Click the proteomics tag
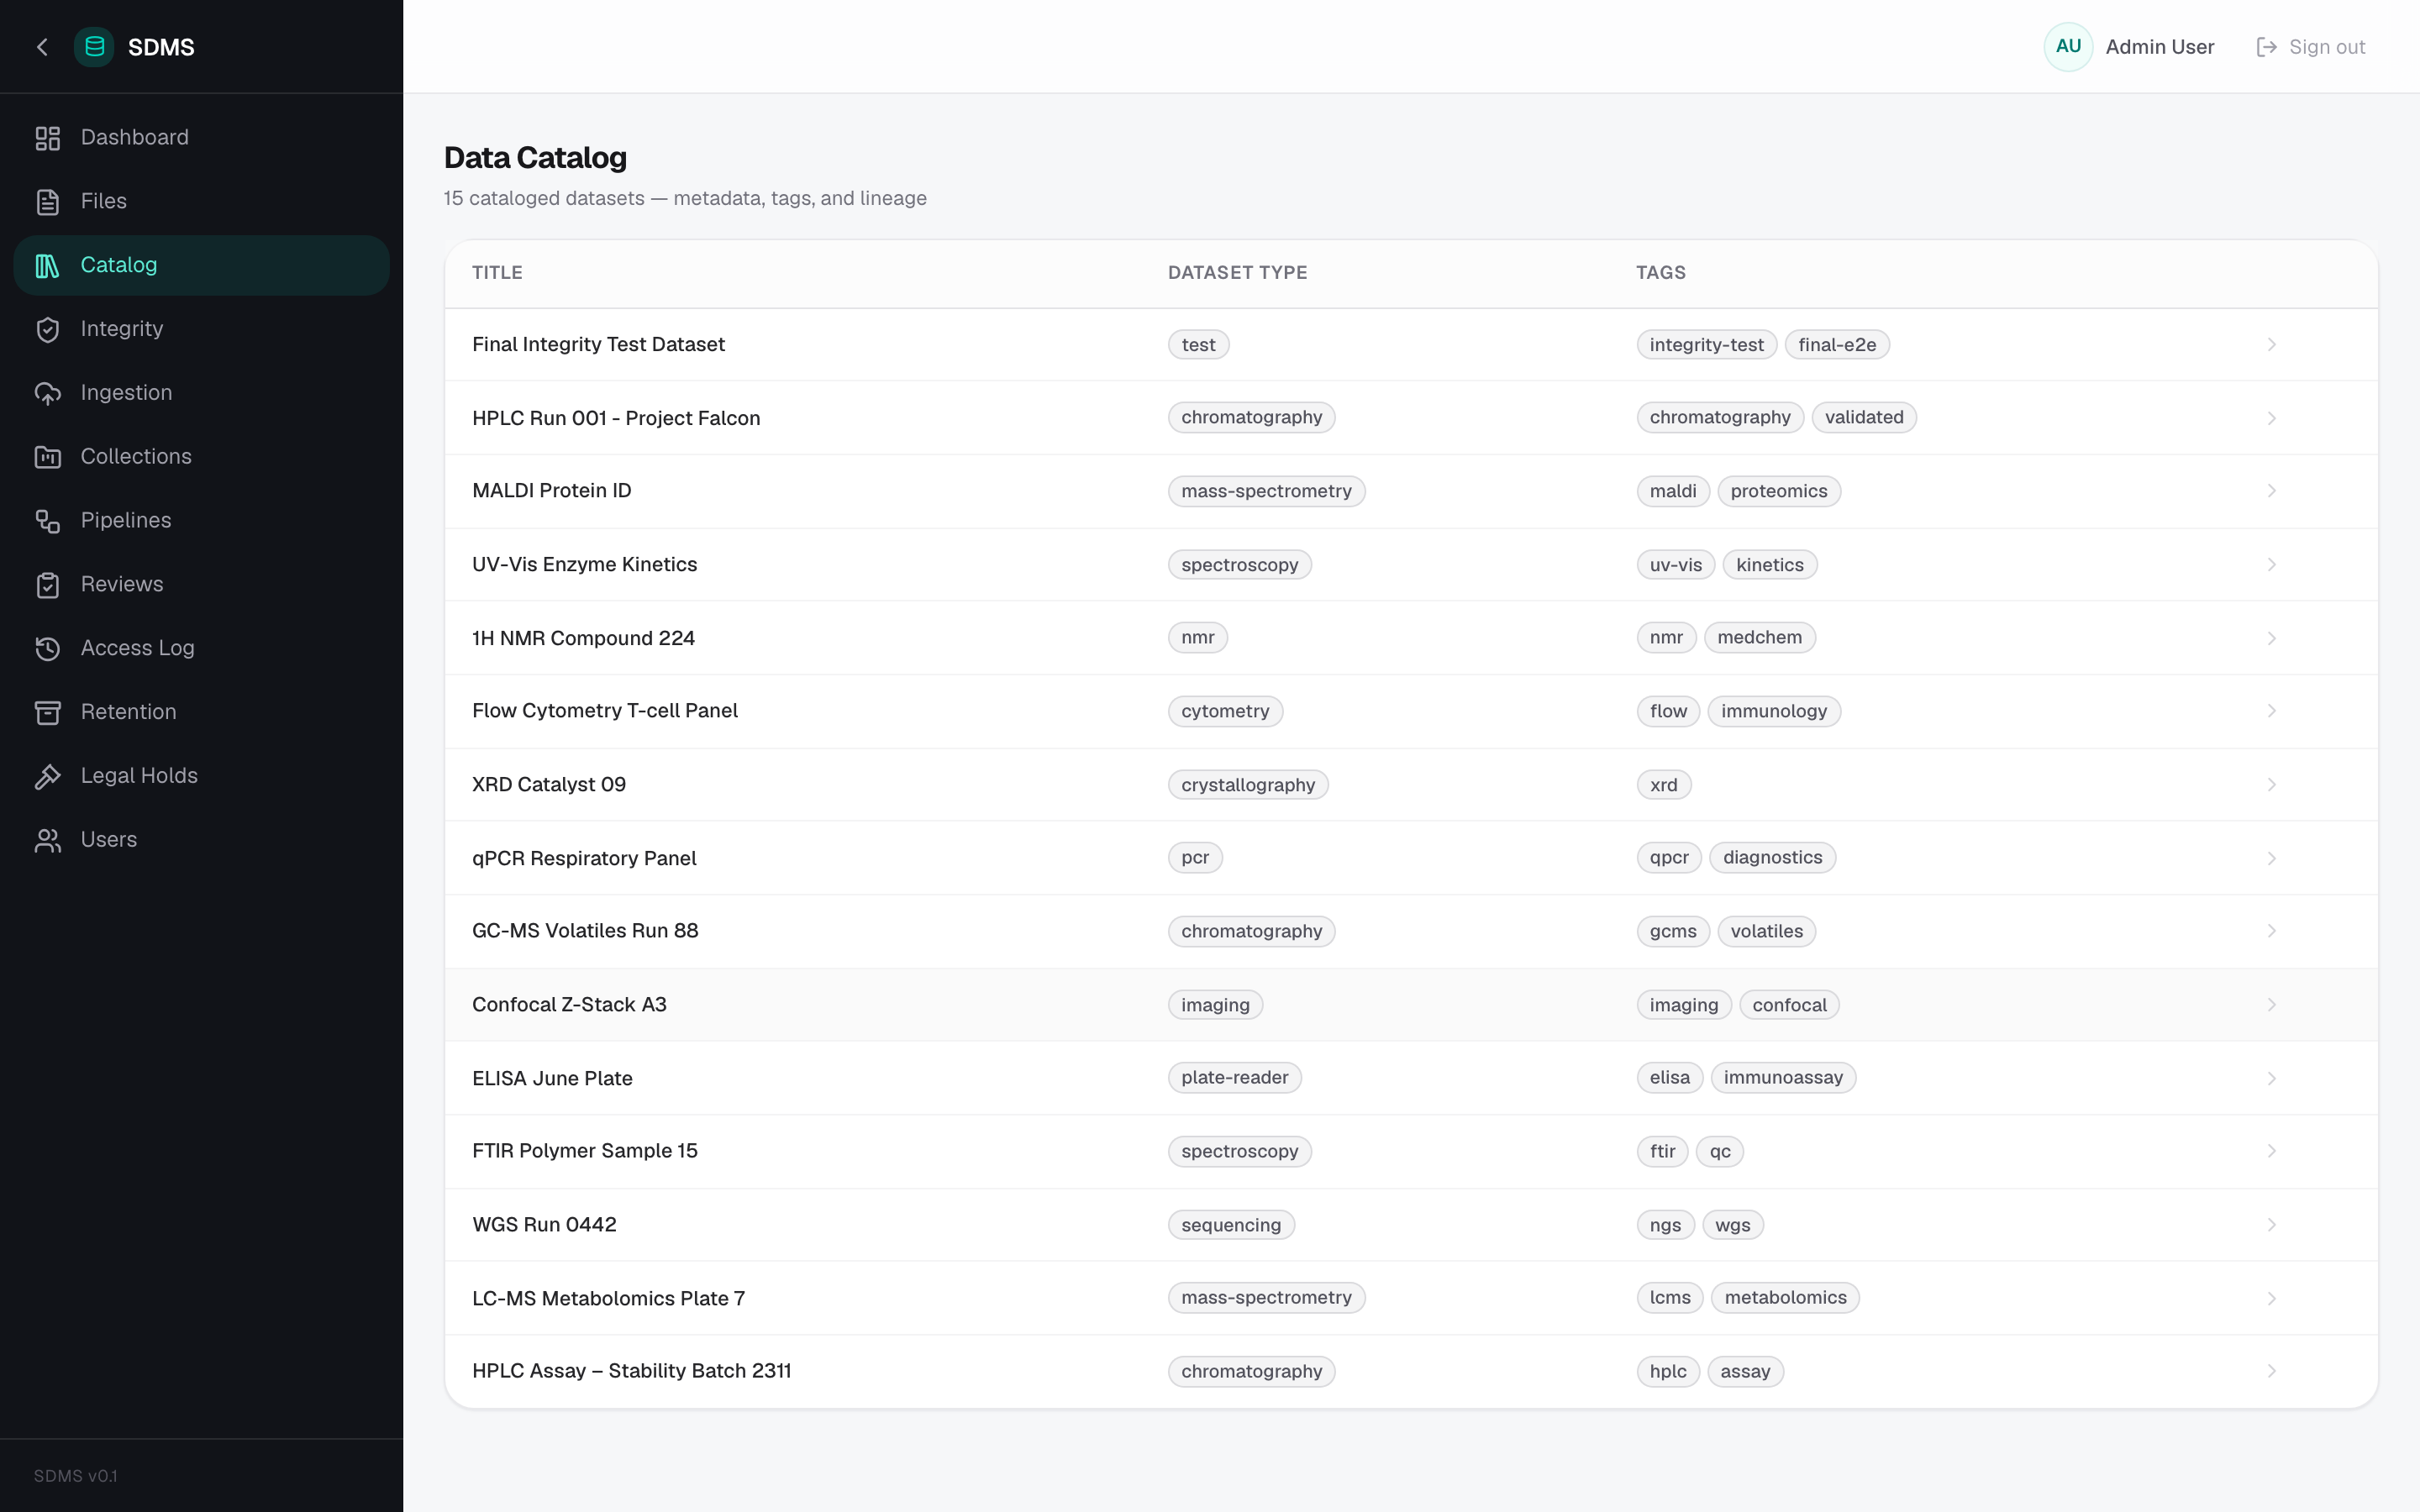The height and width of the screenshot is (1512, 2420). coord(1778,491)
